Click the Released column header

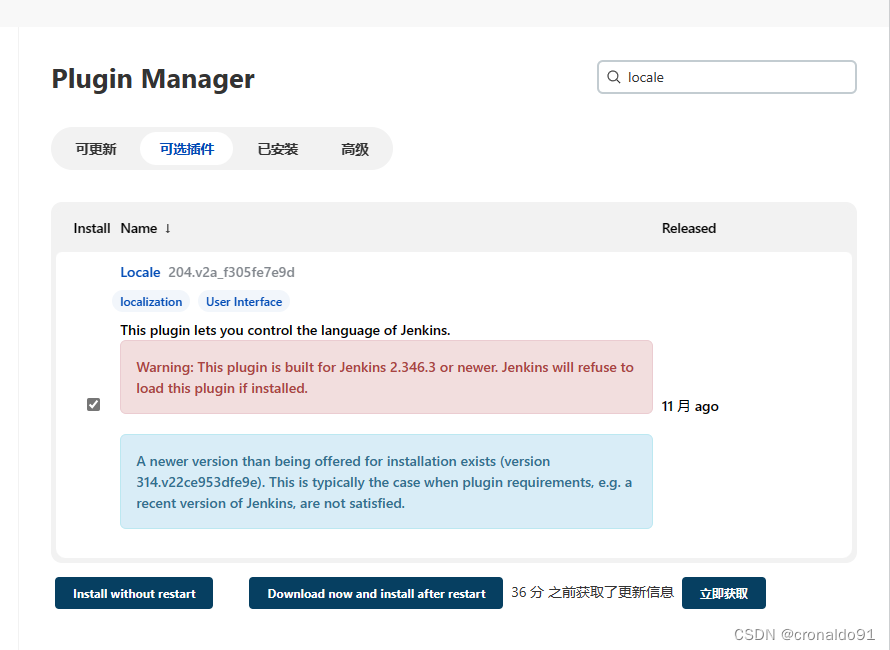[x=689, y=228]
